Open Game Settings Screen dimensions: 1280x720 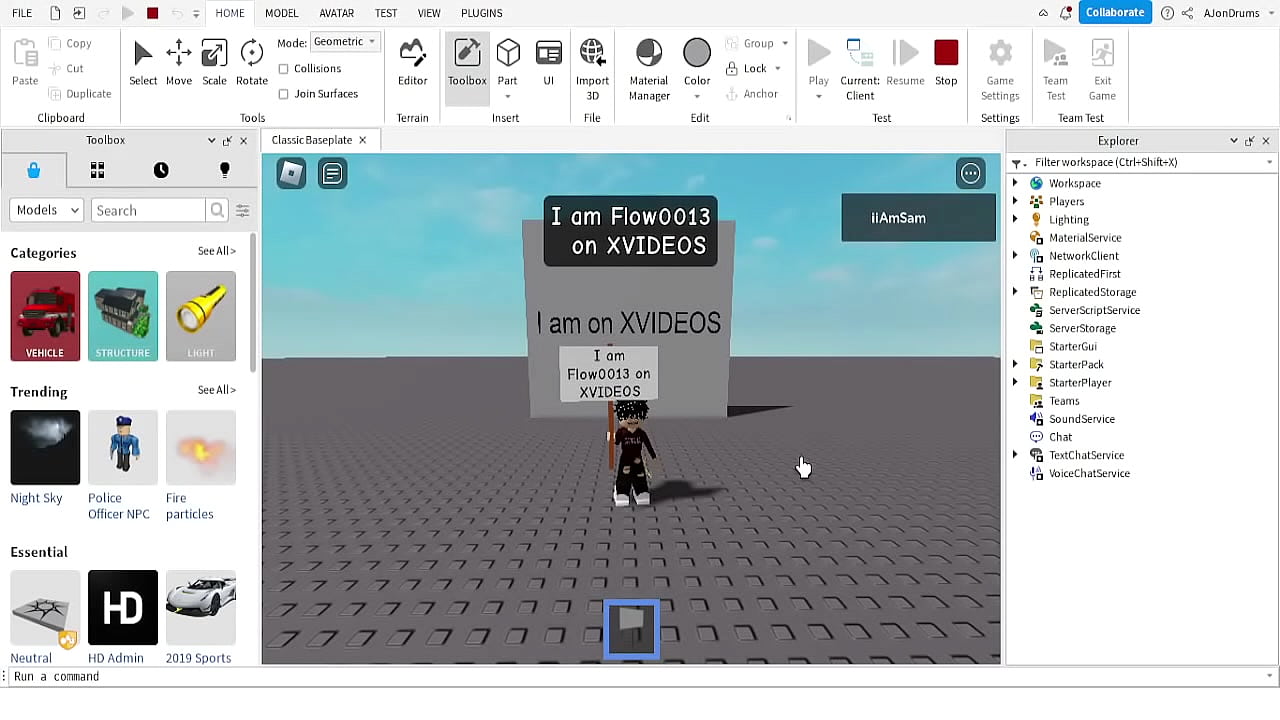[x=999, y=62]
